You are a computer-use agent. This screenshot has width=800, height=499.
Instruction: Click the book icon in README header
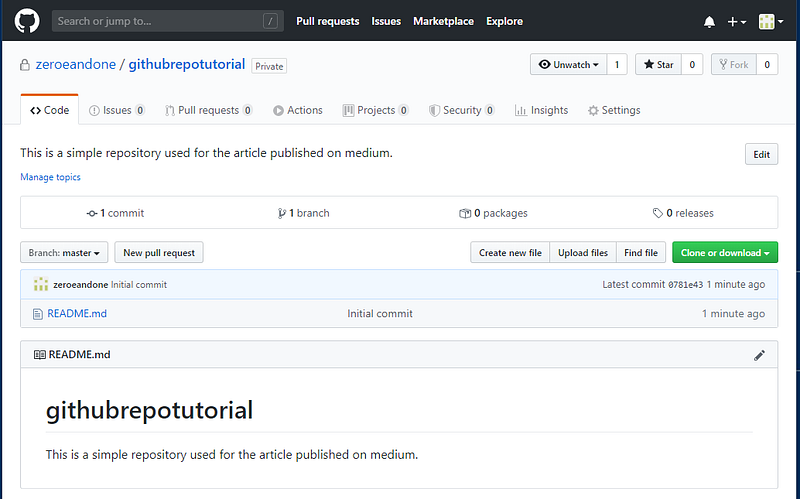(x=39, y=355)
